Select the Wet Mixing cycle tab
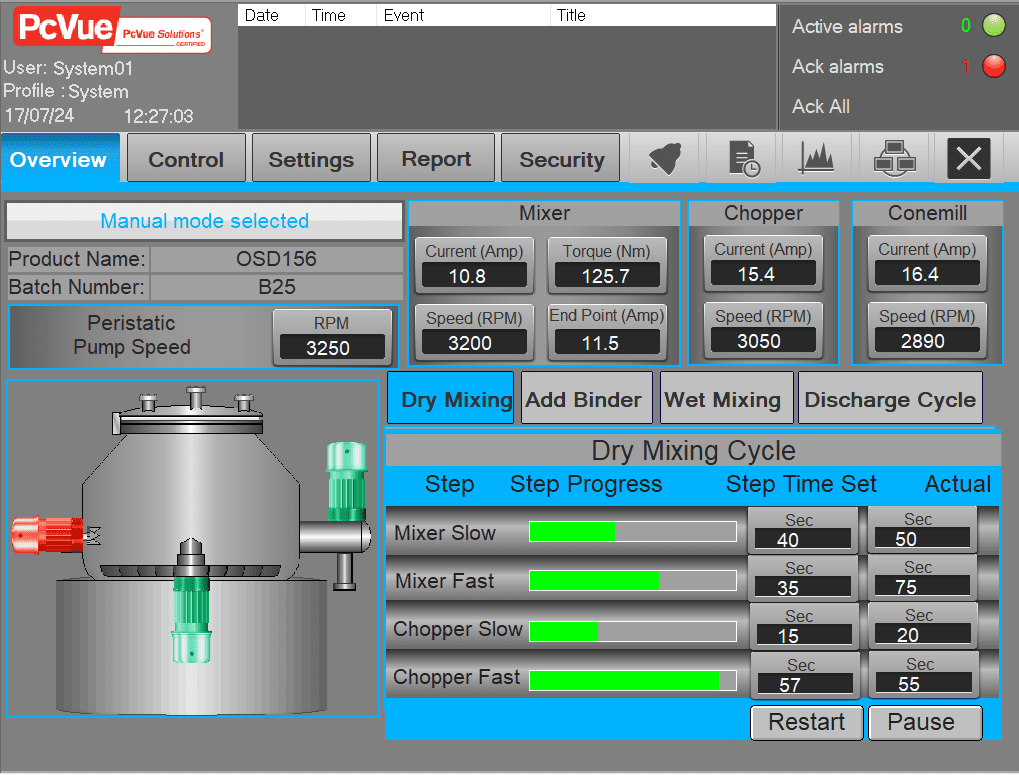Screen dimensions: 1019x775 722,400
